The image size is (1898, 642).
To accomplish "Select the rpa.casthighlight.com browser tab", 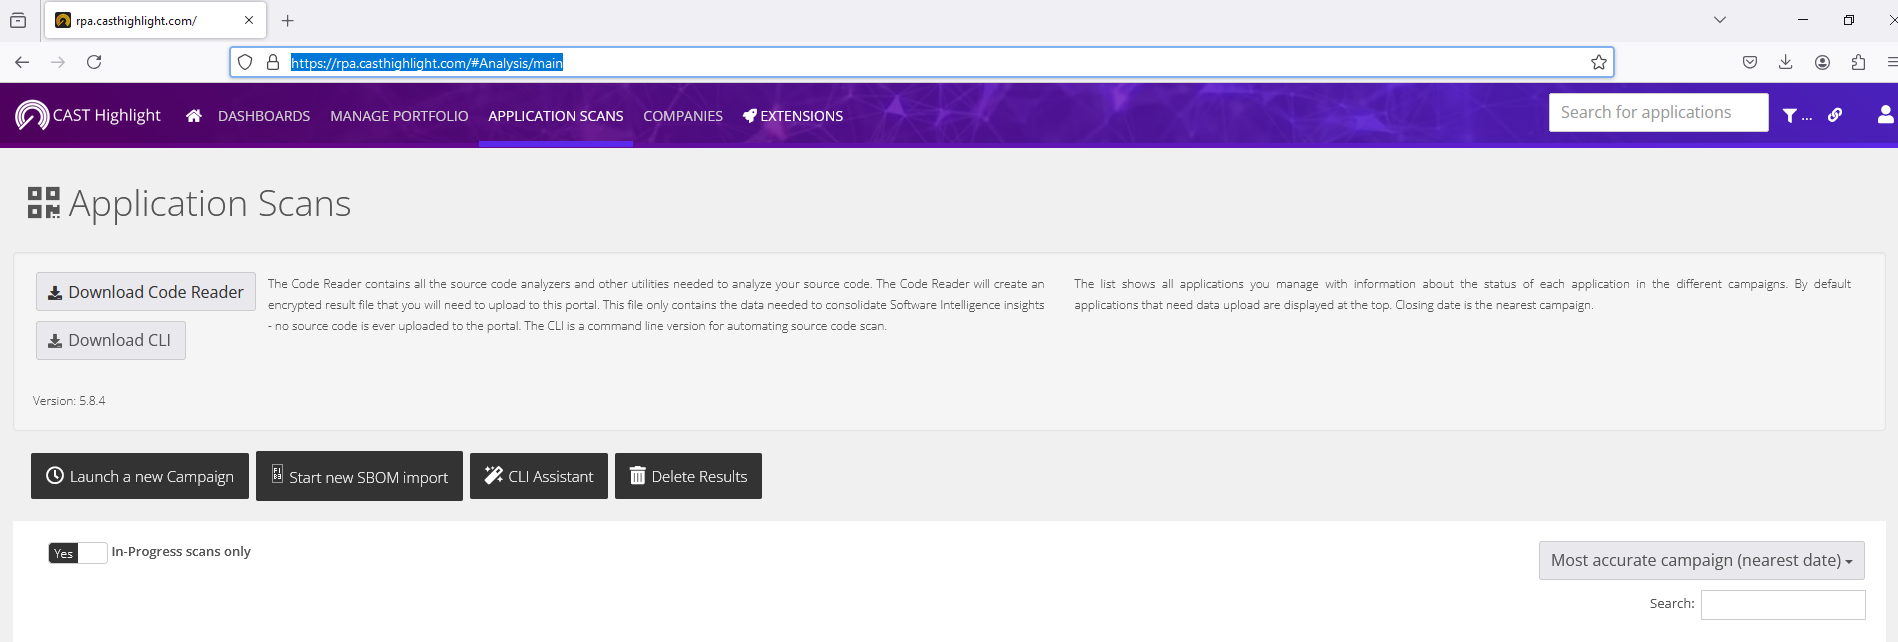I will pyautogui.click(x=155, y=20).
